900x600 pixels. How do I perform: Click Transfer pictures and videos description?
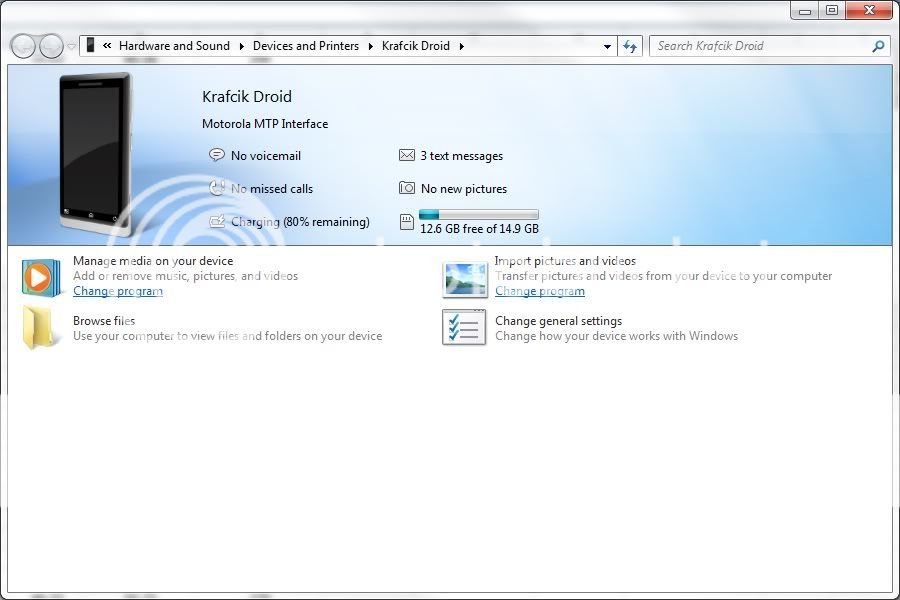(664, 276)
